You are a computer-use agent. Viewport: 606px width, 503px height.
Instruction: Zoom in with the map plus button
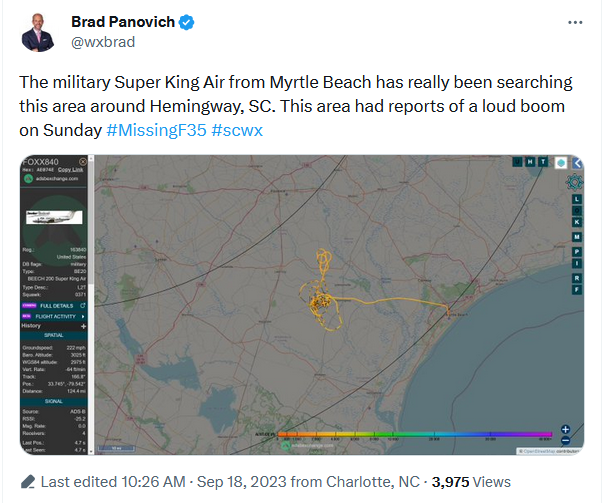click(x=565, y=429)
